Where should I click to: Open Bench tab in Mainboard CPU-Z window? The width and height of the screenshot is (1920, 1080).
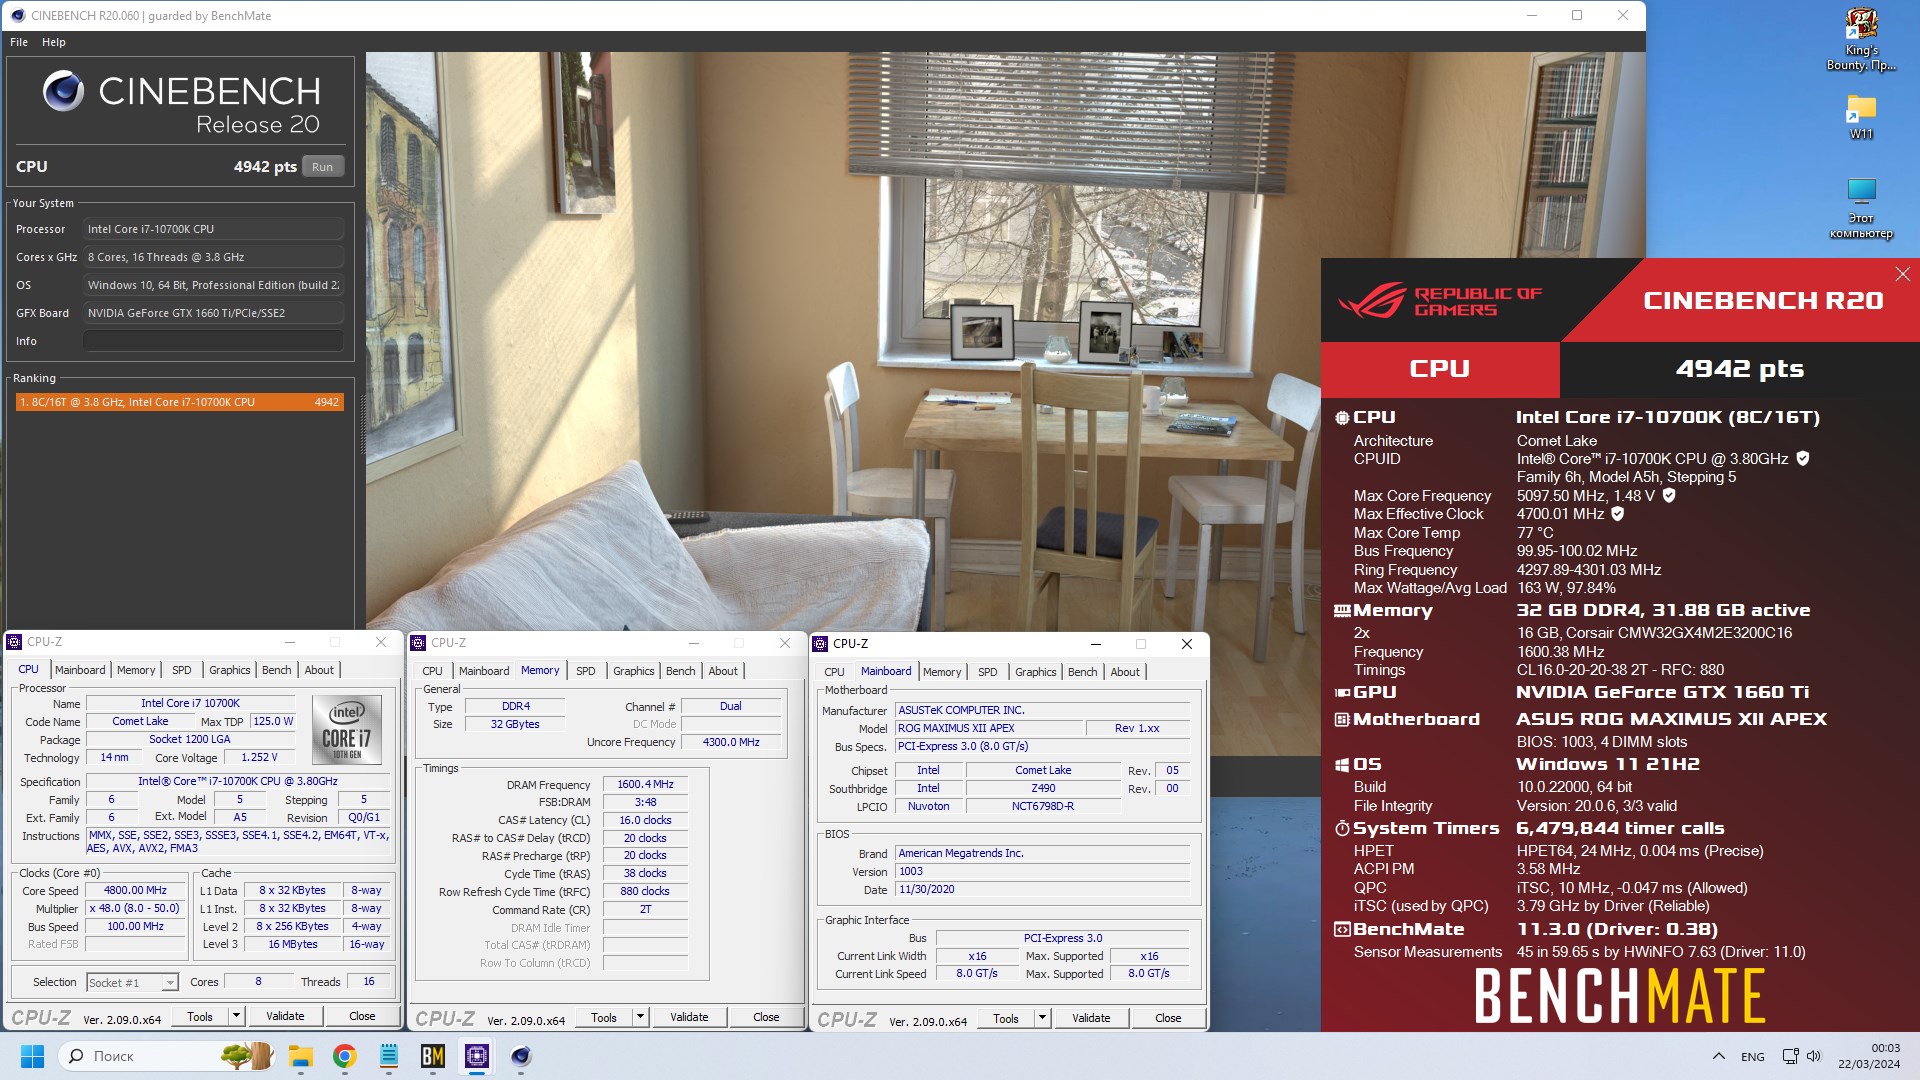[1082, 672]
